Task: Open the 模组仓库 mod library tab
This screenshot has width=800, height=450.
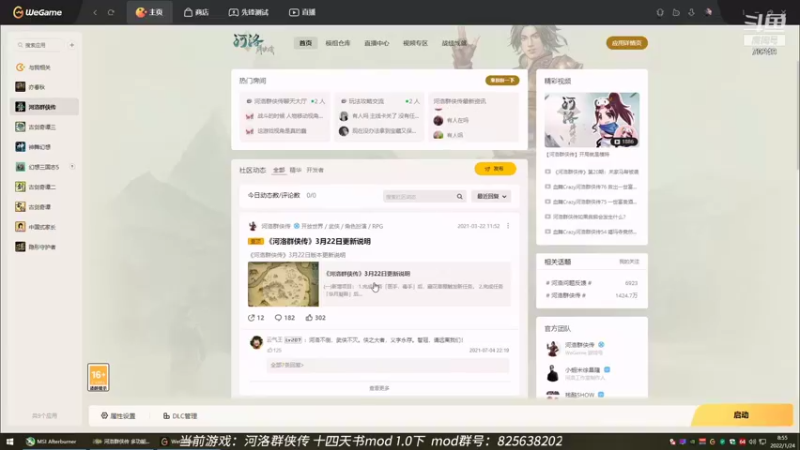Action: pyautogui.click(x=338, y=43)
